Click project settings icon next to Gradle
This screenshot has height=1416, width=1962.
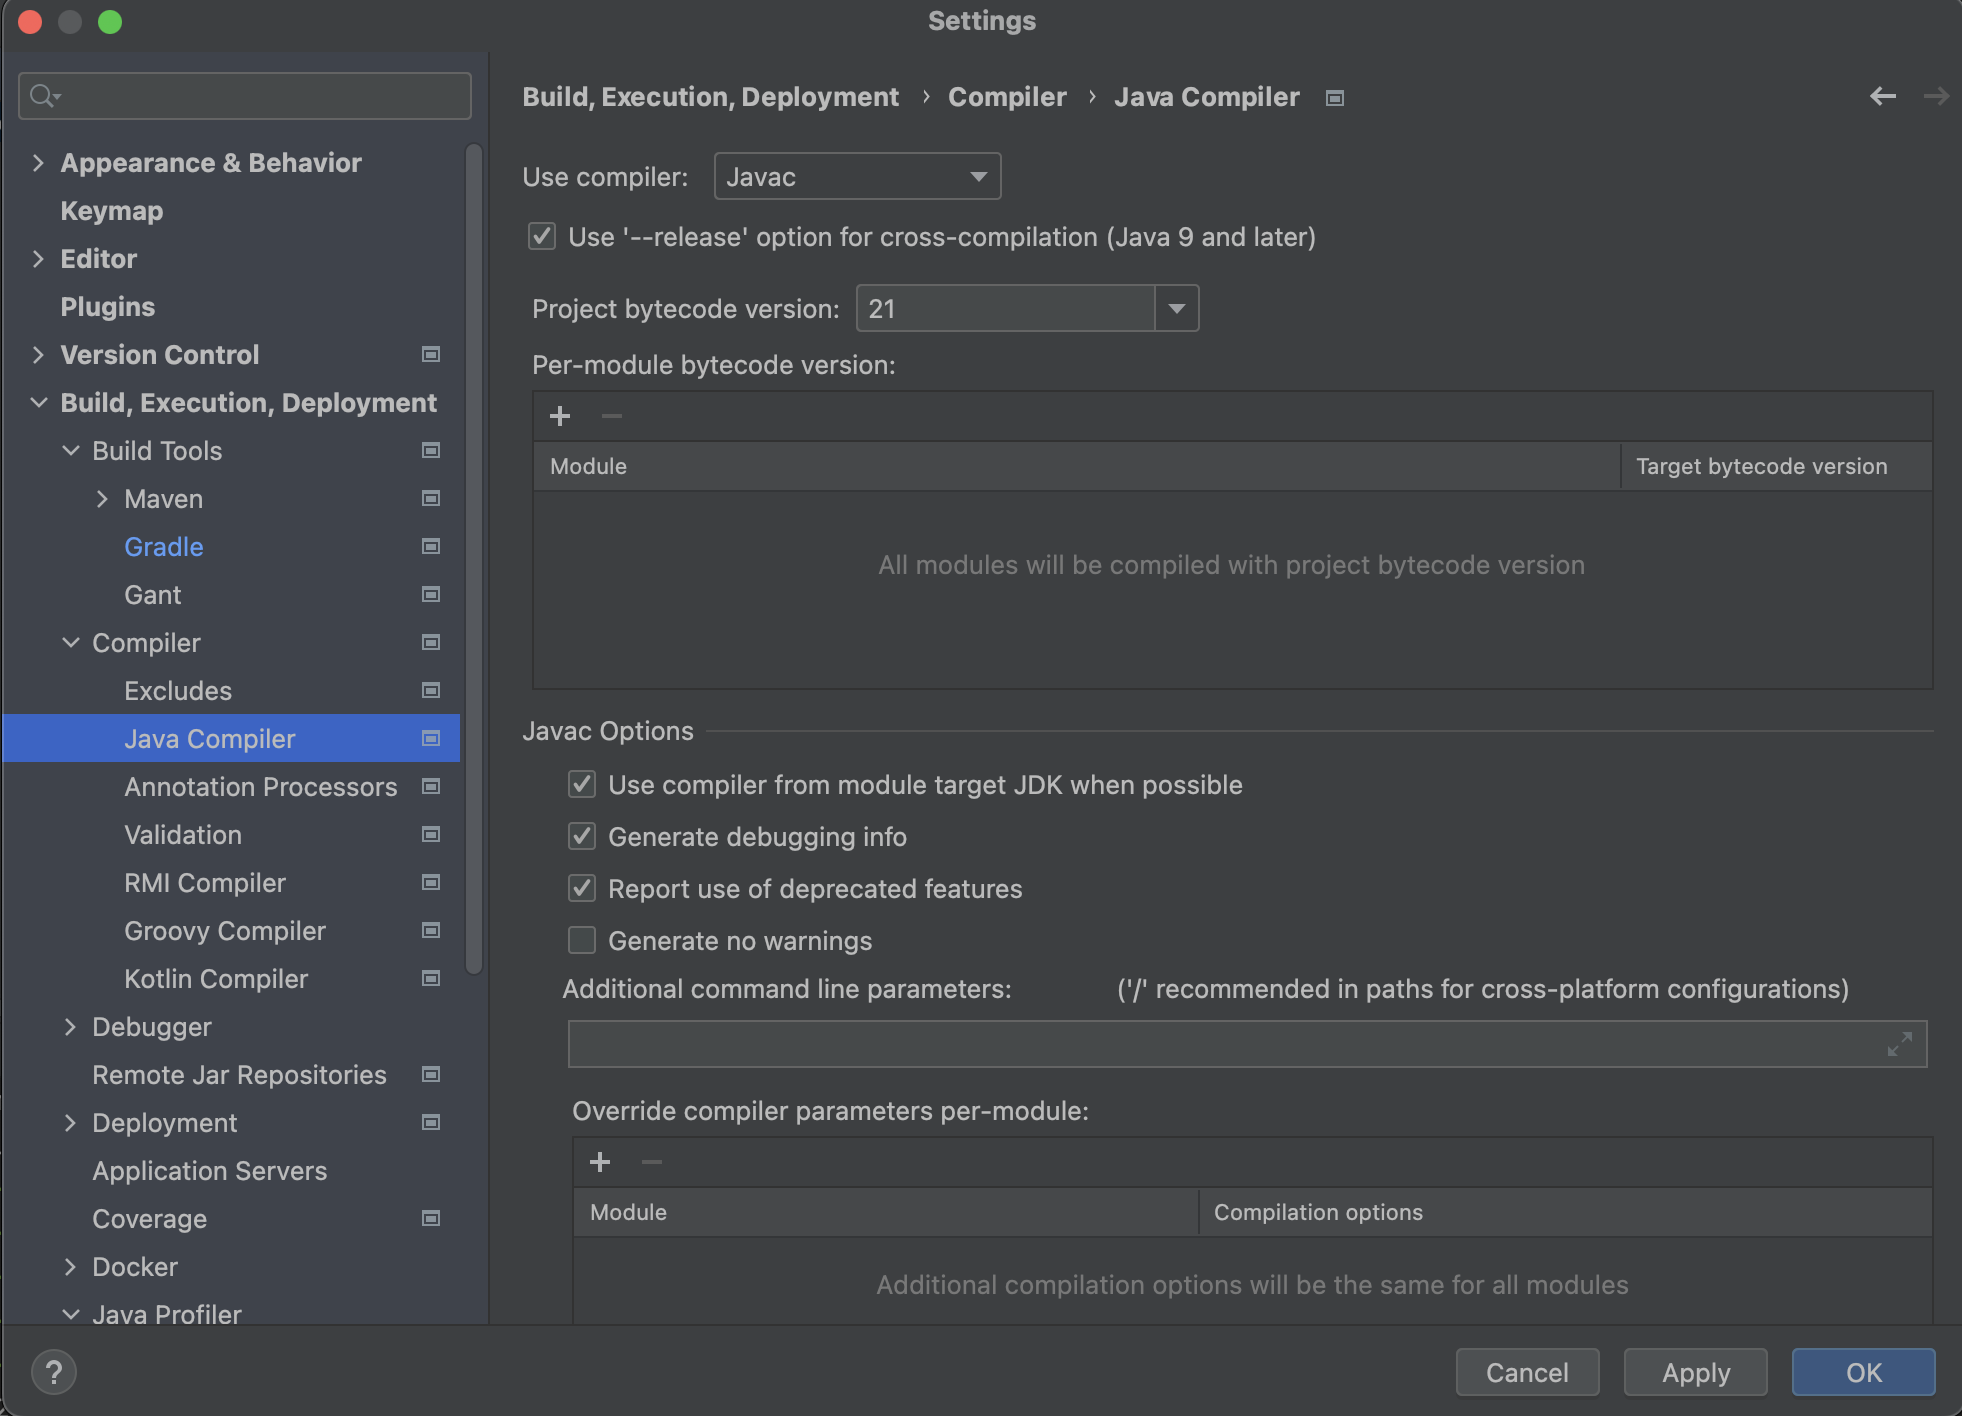coord(431,547)
